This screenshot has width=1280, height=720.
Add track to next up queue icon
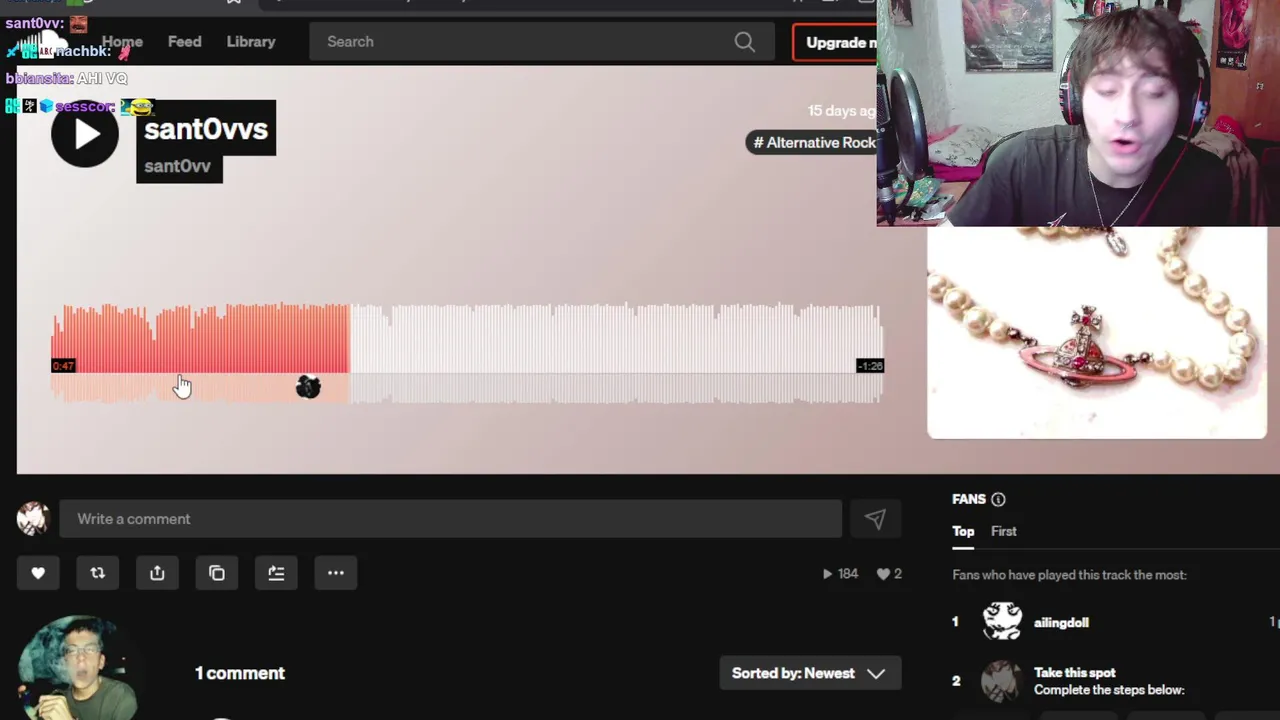click(x=276, y=573)
